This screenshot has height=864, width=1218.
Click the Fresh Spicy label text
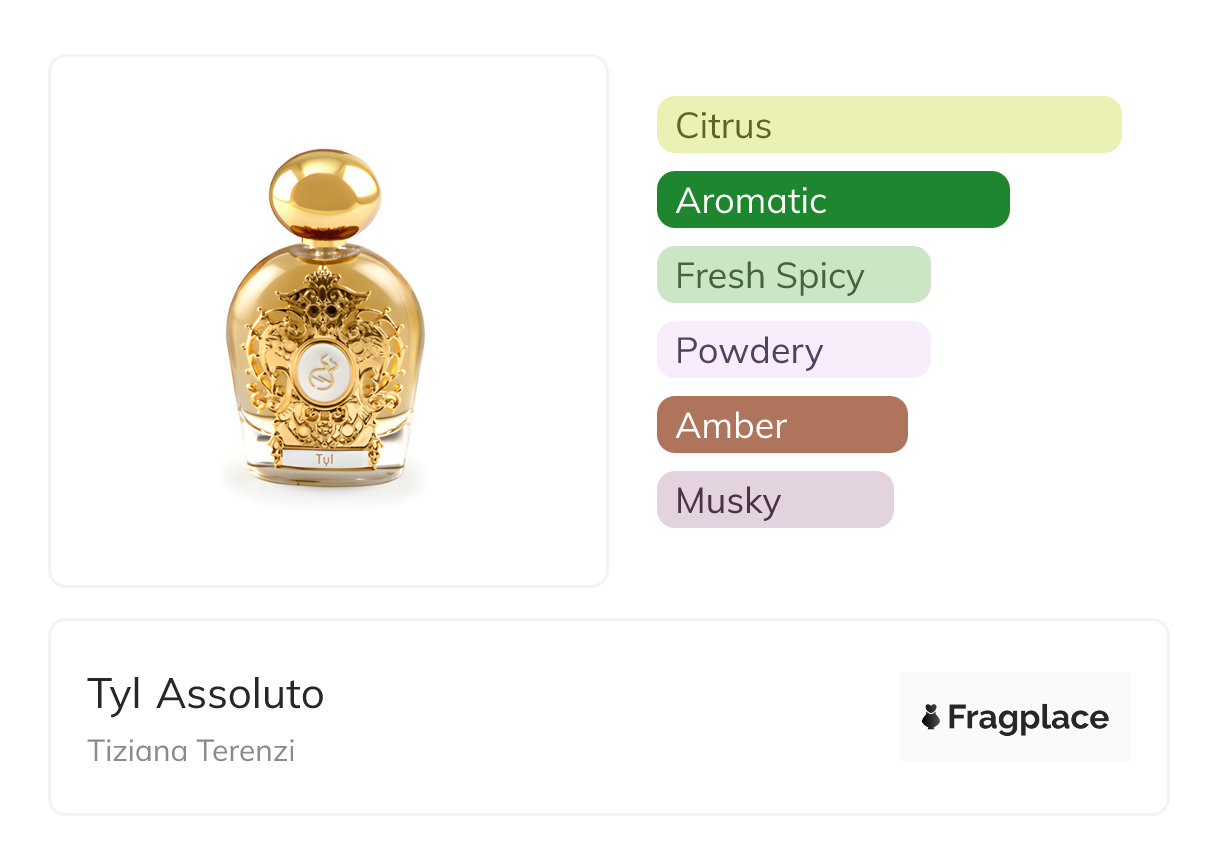pyautogui.click(x=769, y=276)
